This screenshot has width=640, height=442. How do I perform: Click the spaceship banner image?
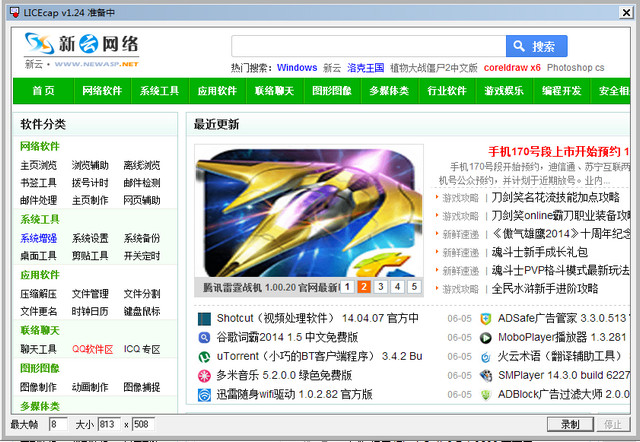(309, 213)
